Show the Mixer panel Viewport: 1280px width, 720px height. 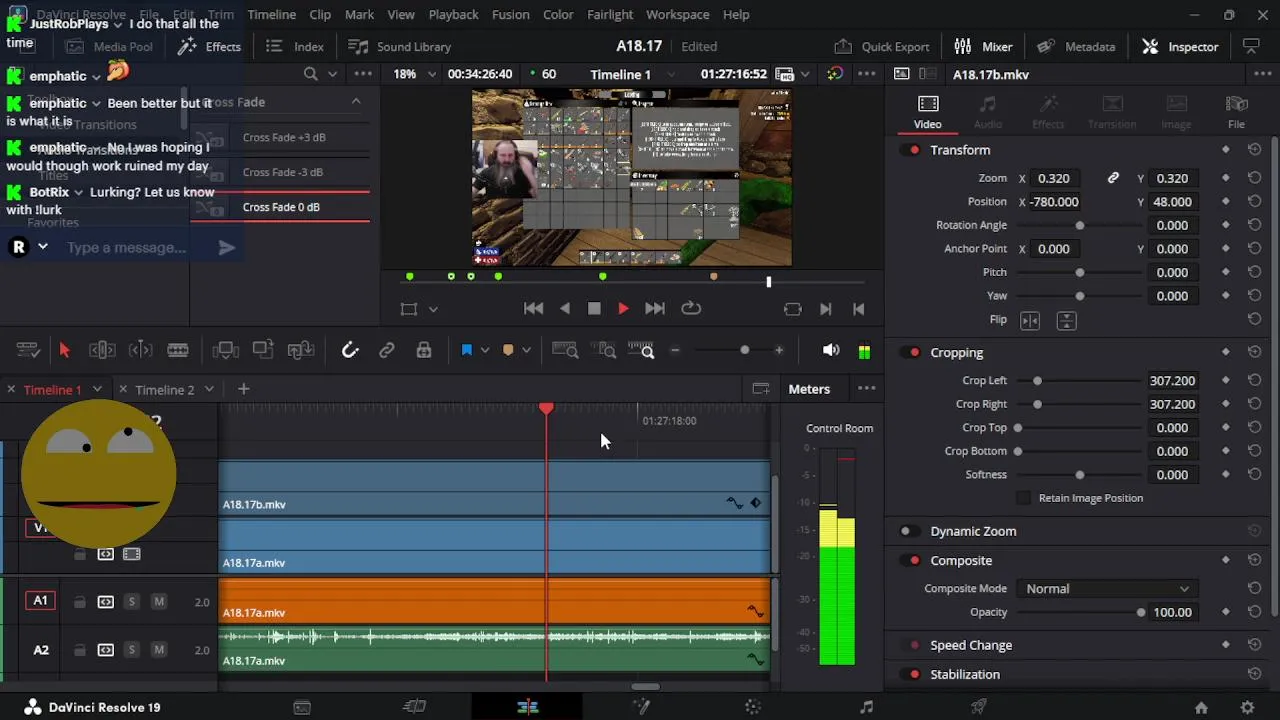pos(983,47)
